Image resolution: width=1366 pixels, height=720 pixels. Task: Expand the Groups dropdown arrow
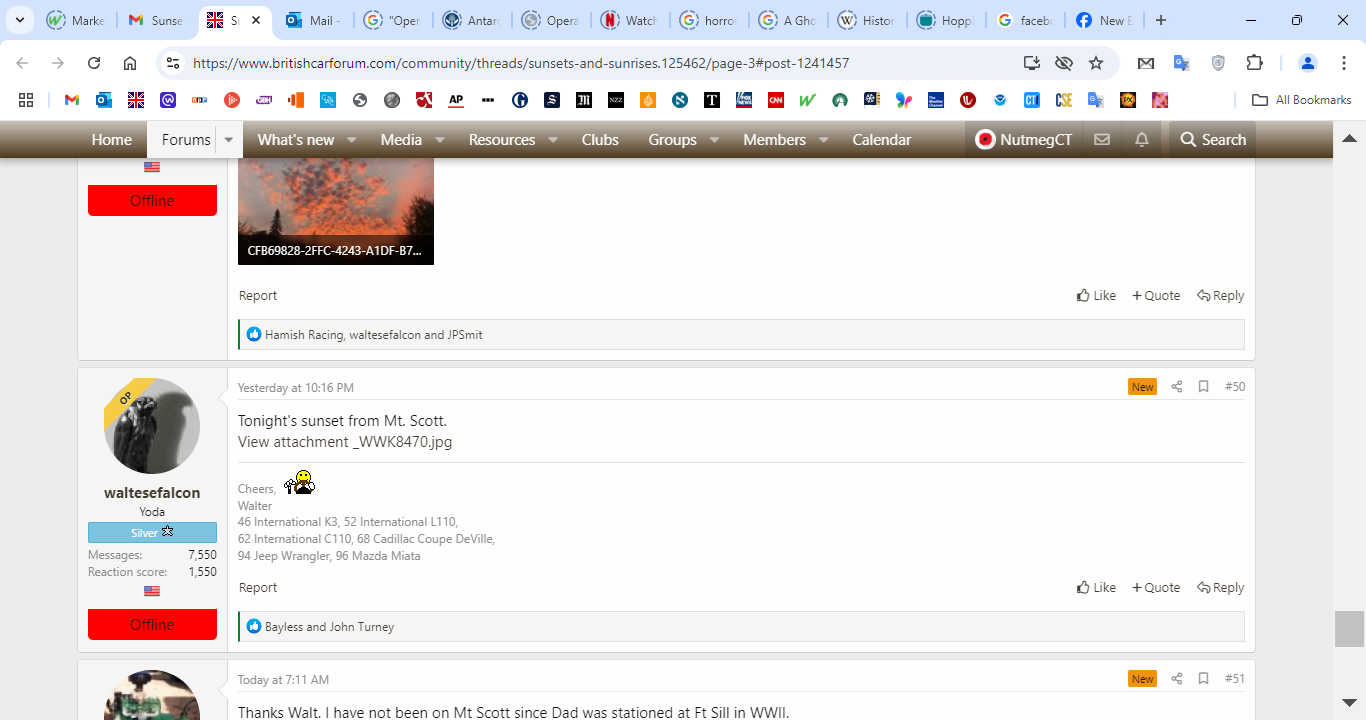pos(714,140)
